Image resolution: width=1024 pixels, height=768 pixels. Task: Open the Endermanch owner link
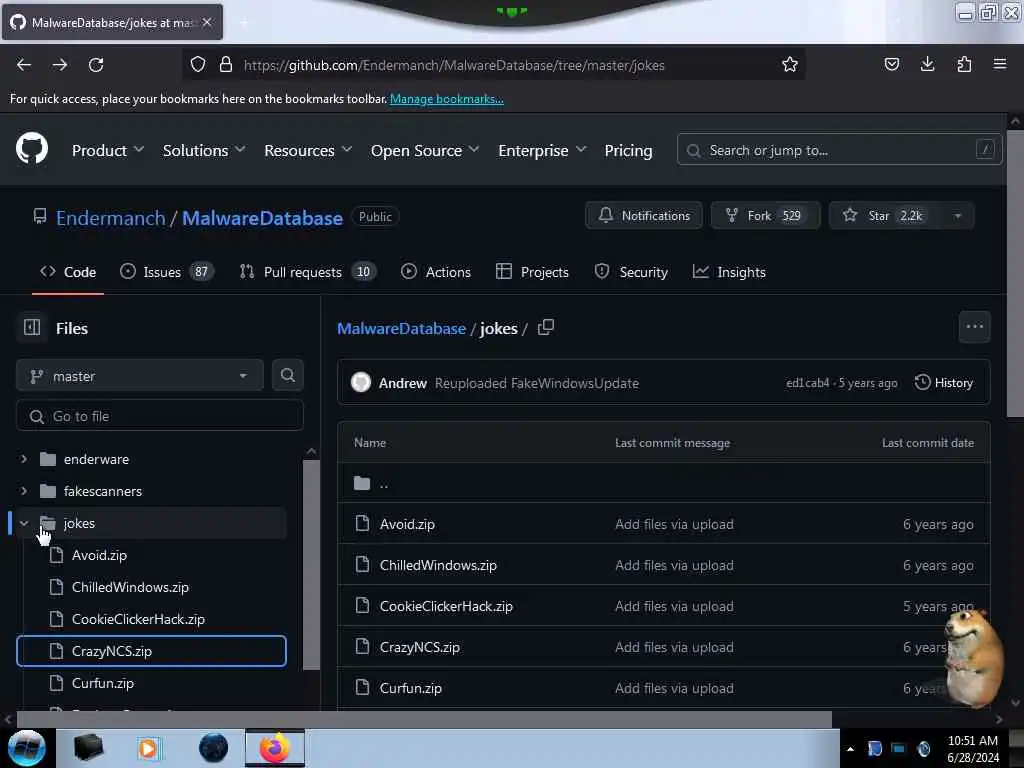point(110,217)
